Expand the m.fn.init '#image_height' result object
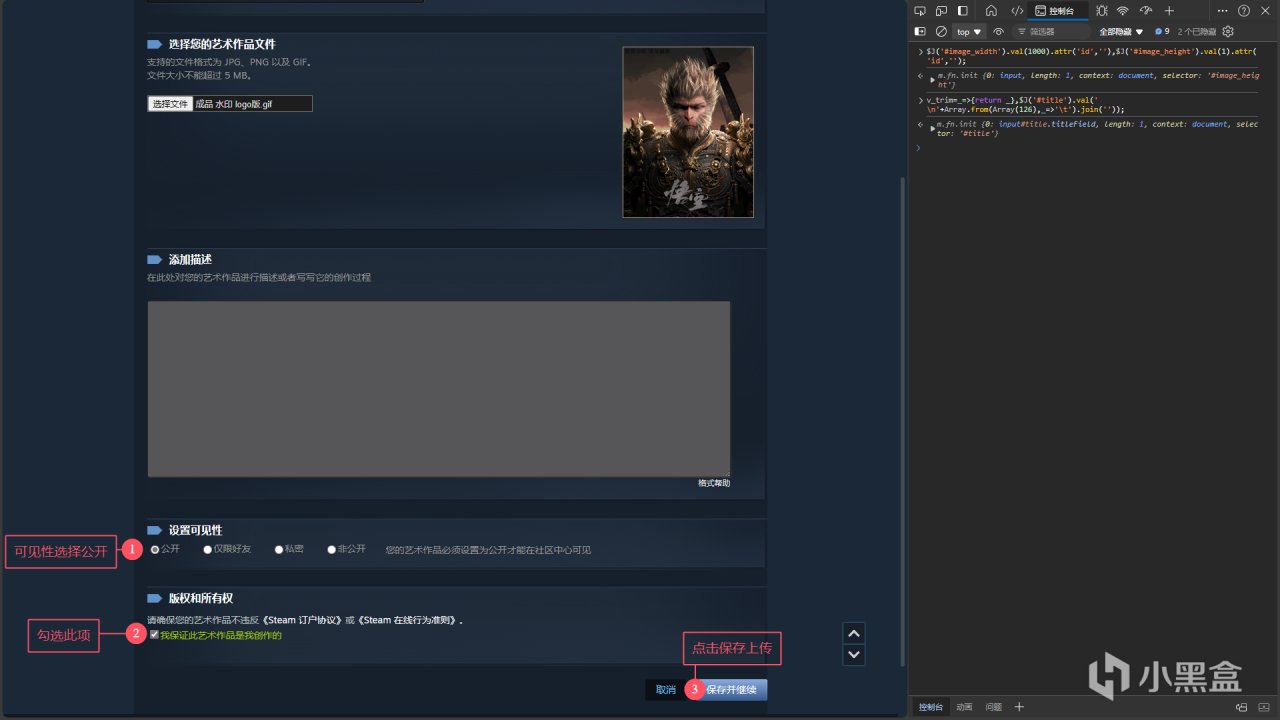The height and width of the screenshot is (720, 1280). 933,78
